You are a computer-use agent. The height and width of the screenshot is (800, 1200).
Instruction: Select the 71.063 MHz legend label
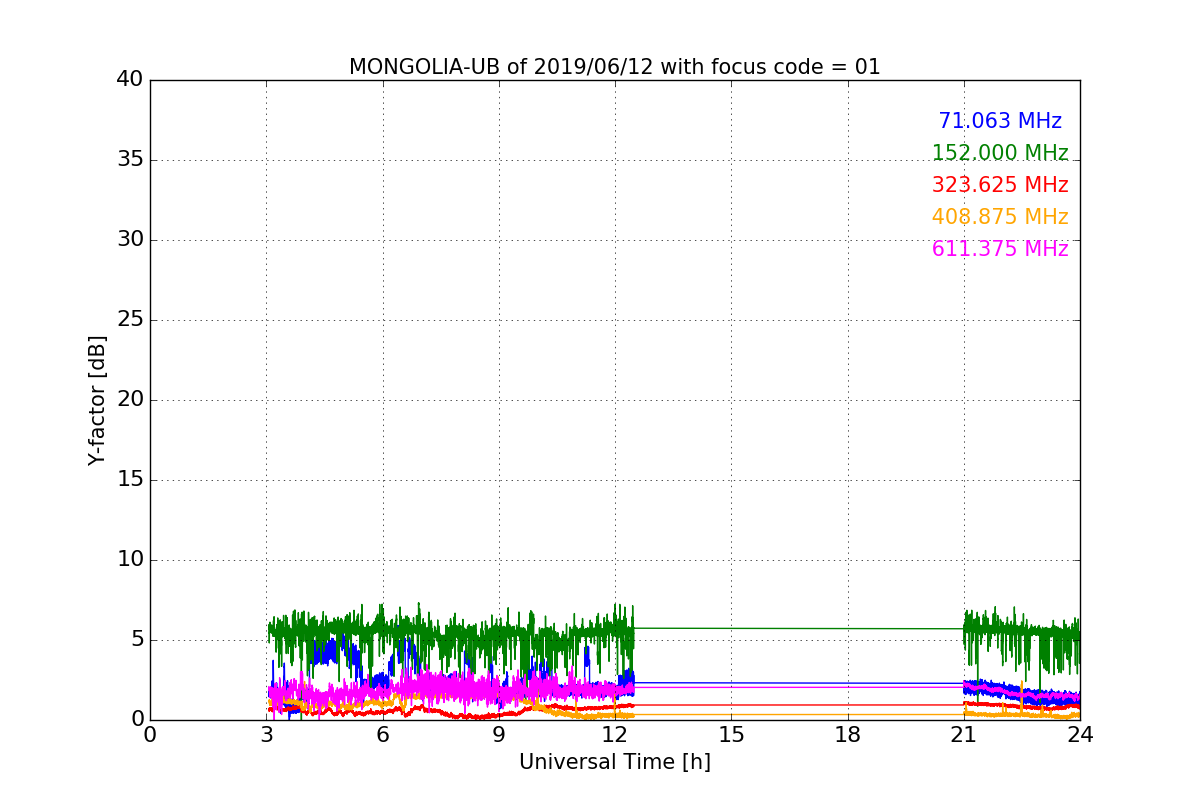1000,121
